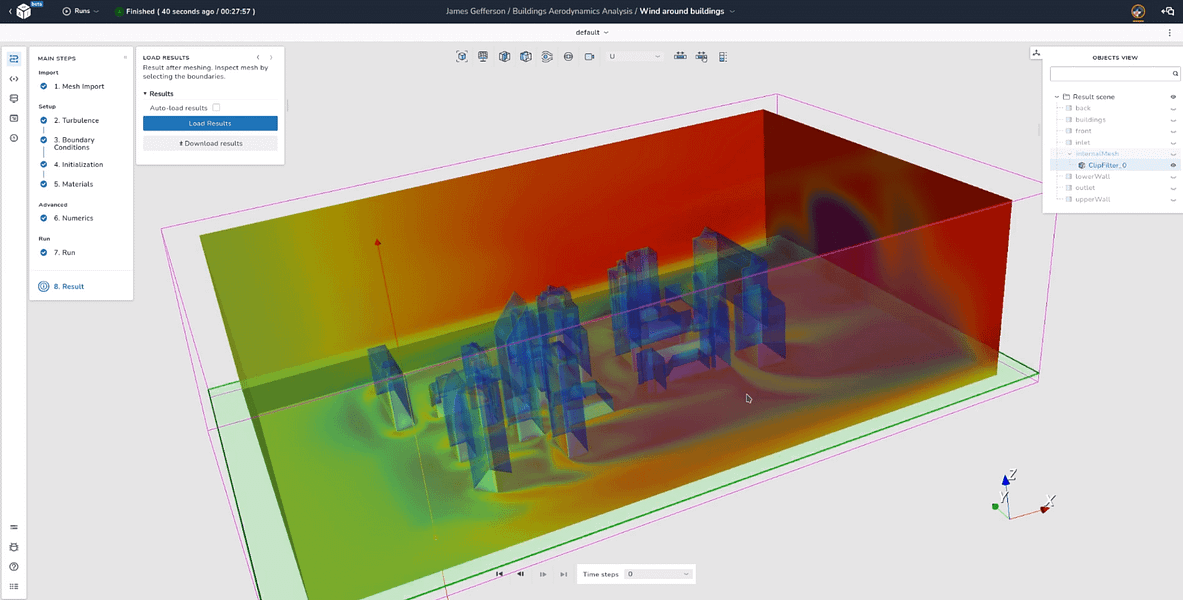Enable Auto-load results checkbox
1183x600 pixels.
[x=216, y=108]
